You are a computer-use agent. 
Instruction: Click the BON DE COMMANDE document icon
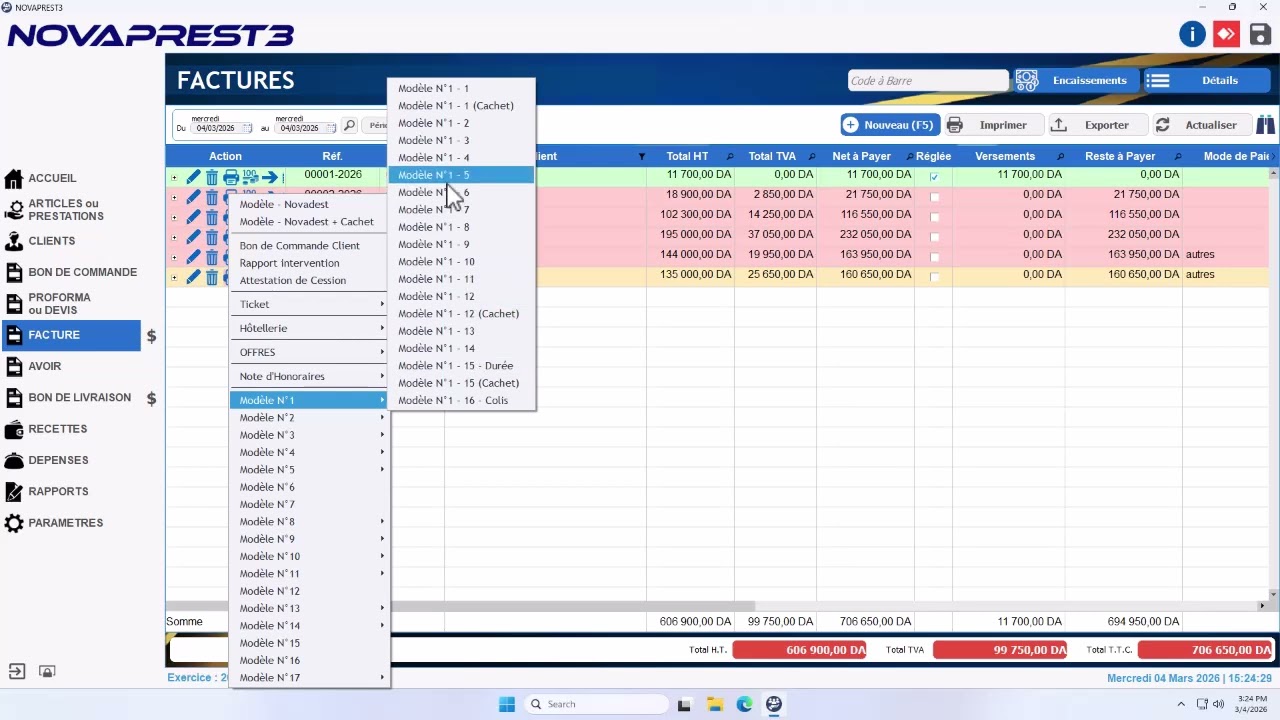[13, 272]
